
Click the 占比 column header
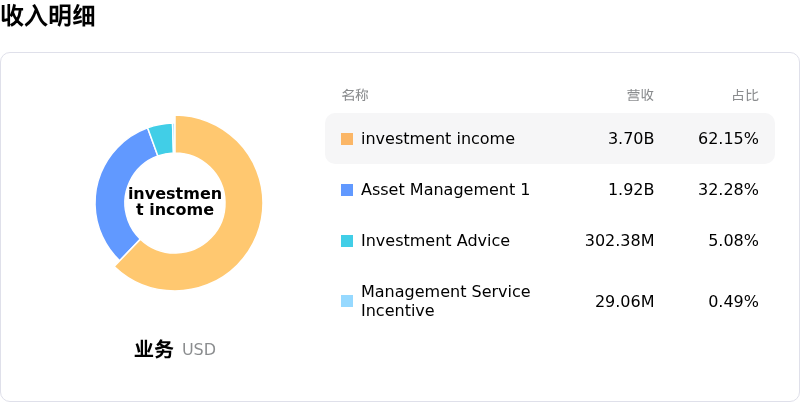pos(745,95)
